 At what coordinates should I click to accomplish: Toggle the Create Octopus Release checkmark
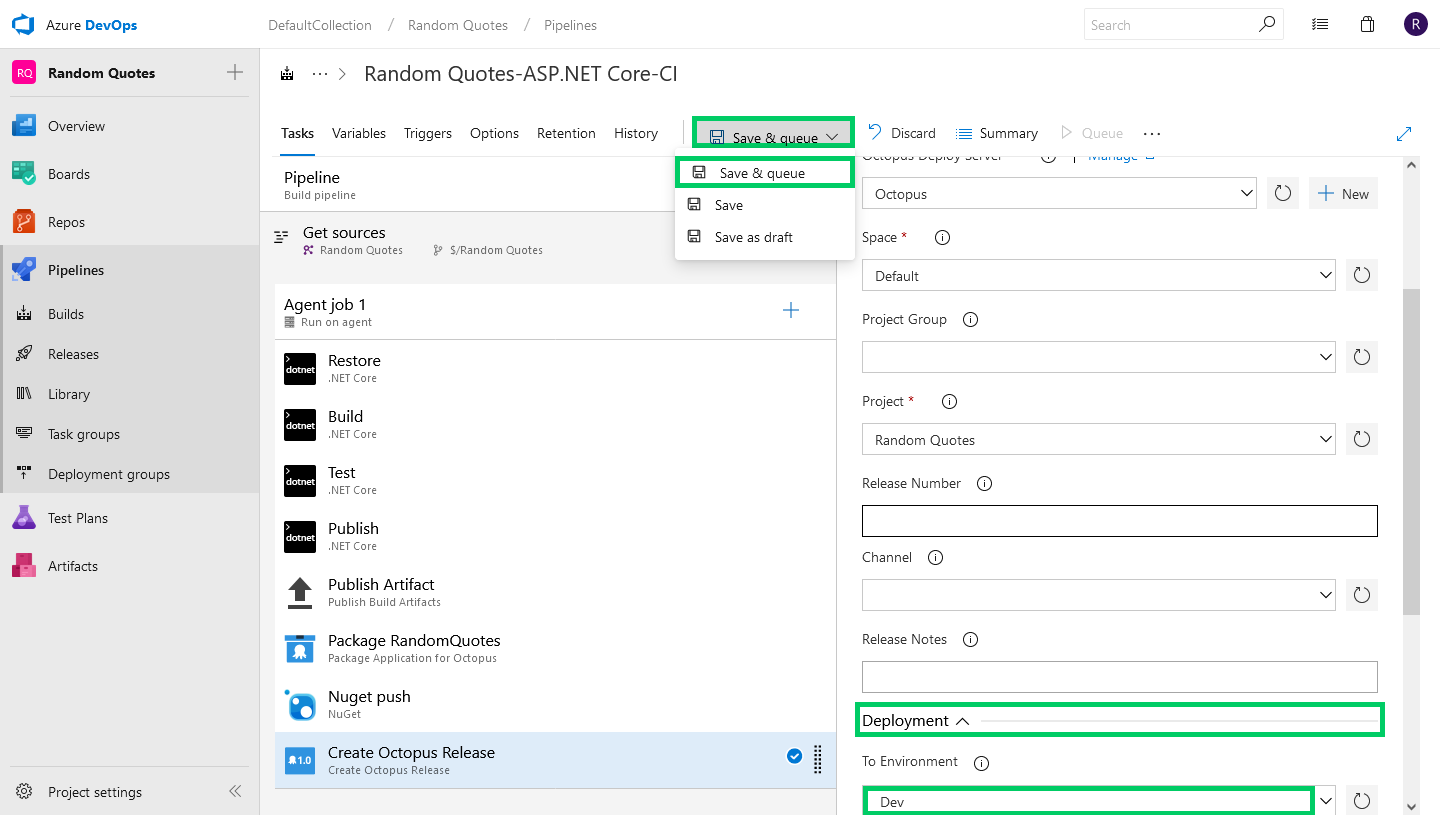pyautogui.click(x=794, y=756)
